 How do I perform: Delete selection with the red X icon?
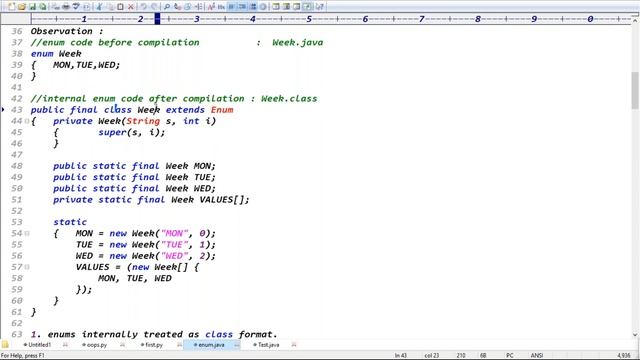(131, 7)
